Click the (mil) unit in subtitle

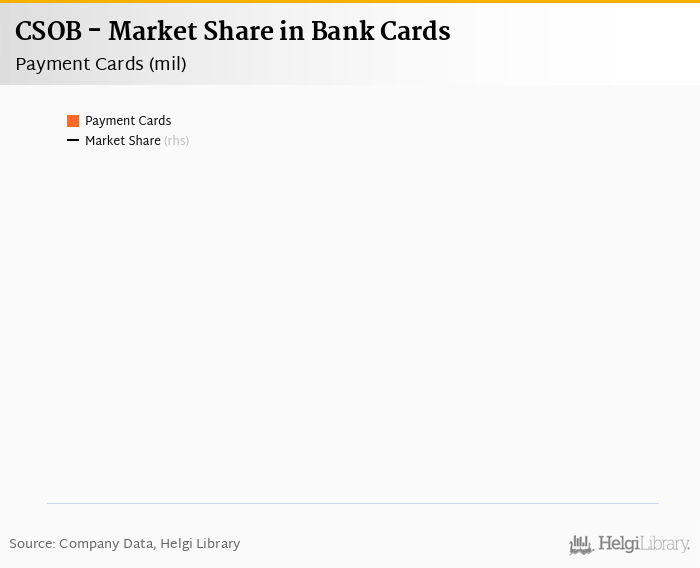tap(168, 64)
